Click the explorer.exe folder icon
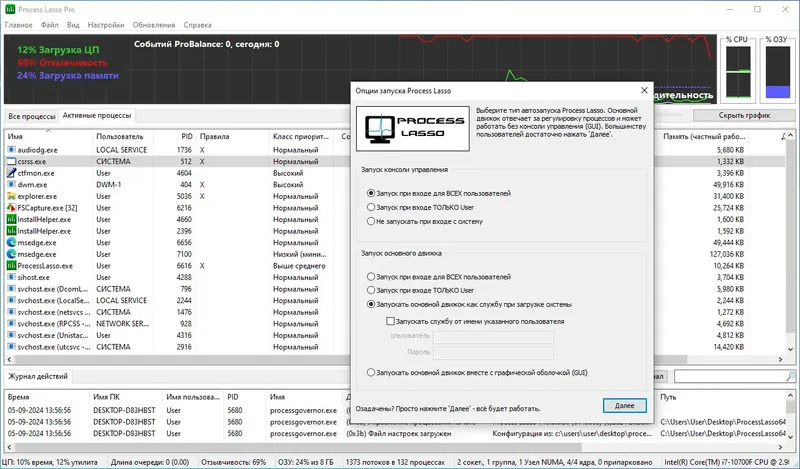The image size is (800, 469). [11, 196]
